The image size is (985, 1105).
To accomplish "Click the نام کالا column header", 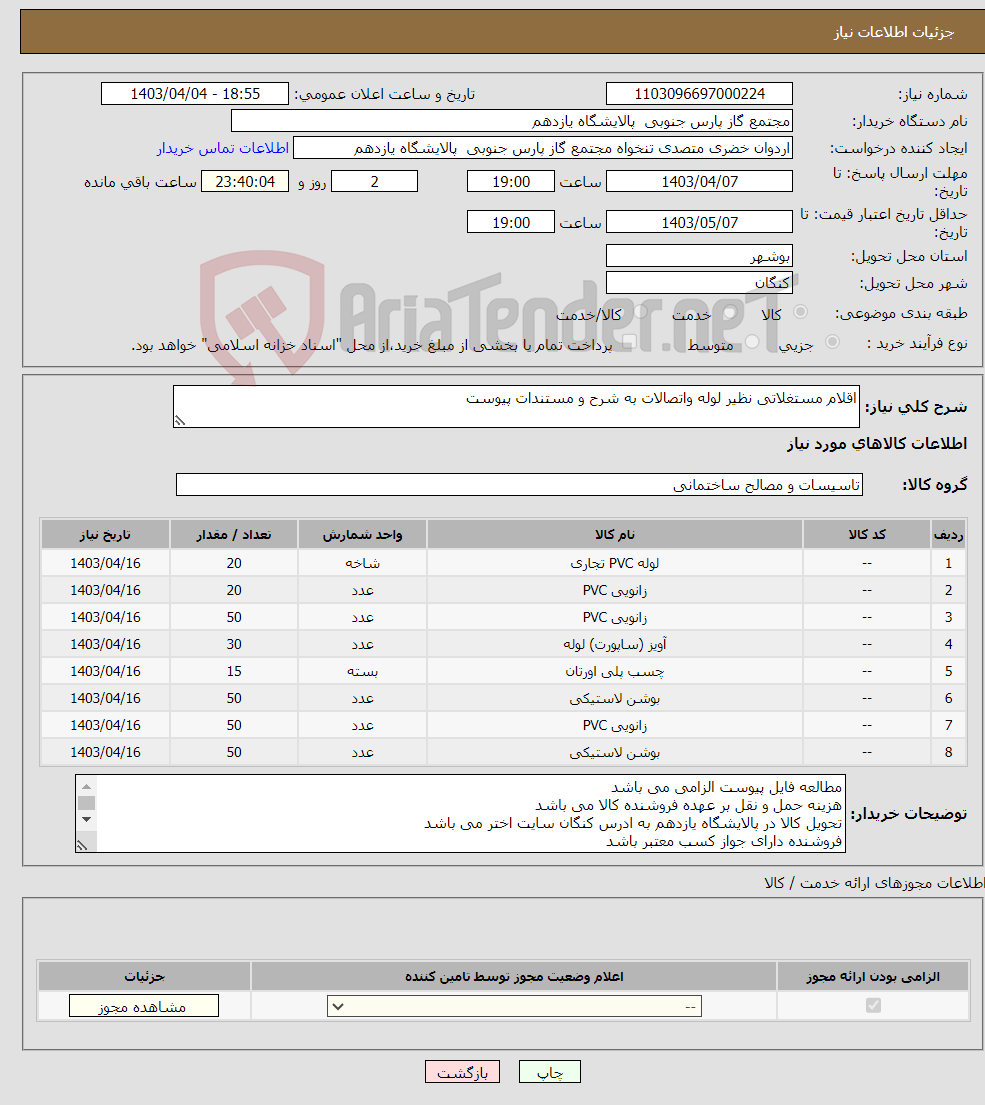I will click(614, 535).
